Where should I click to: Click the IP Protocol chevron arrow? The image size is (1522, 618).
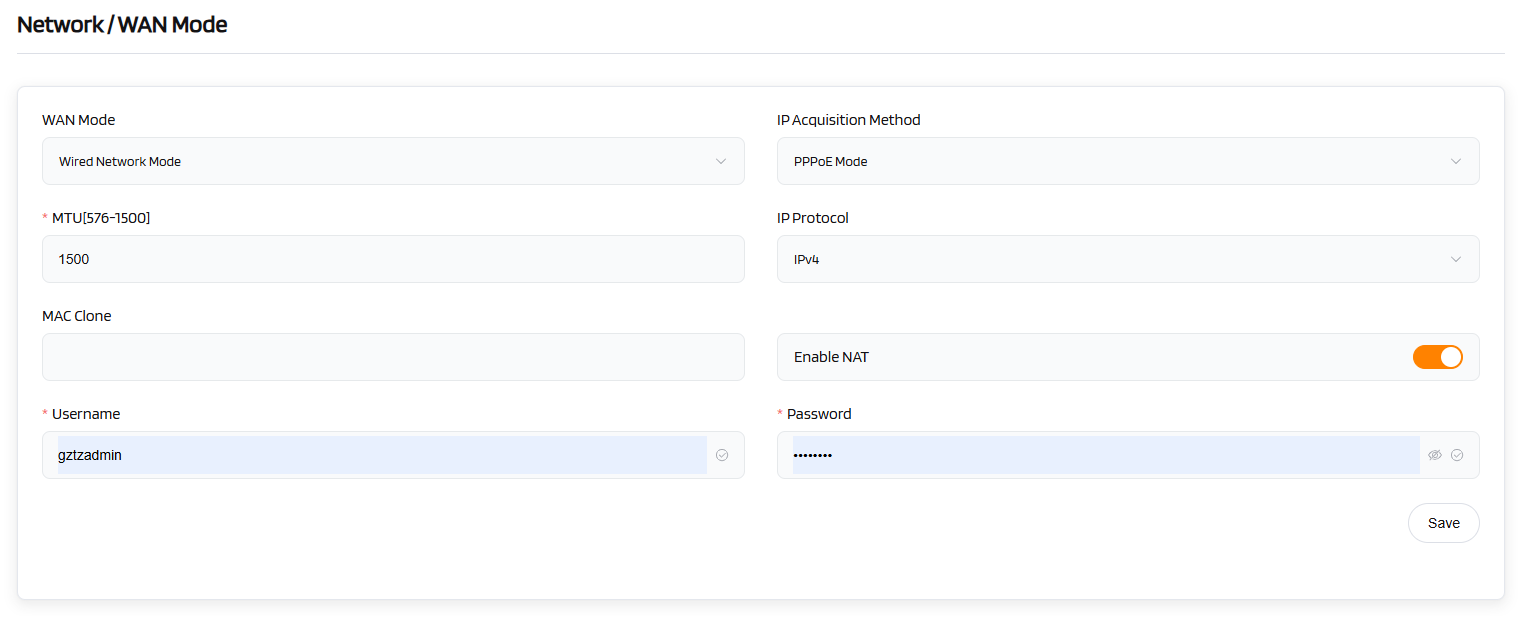(x=1456, y=259)
